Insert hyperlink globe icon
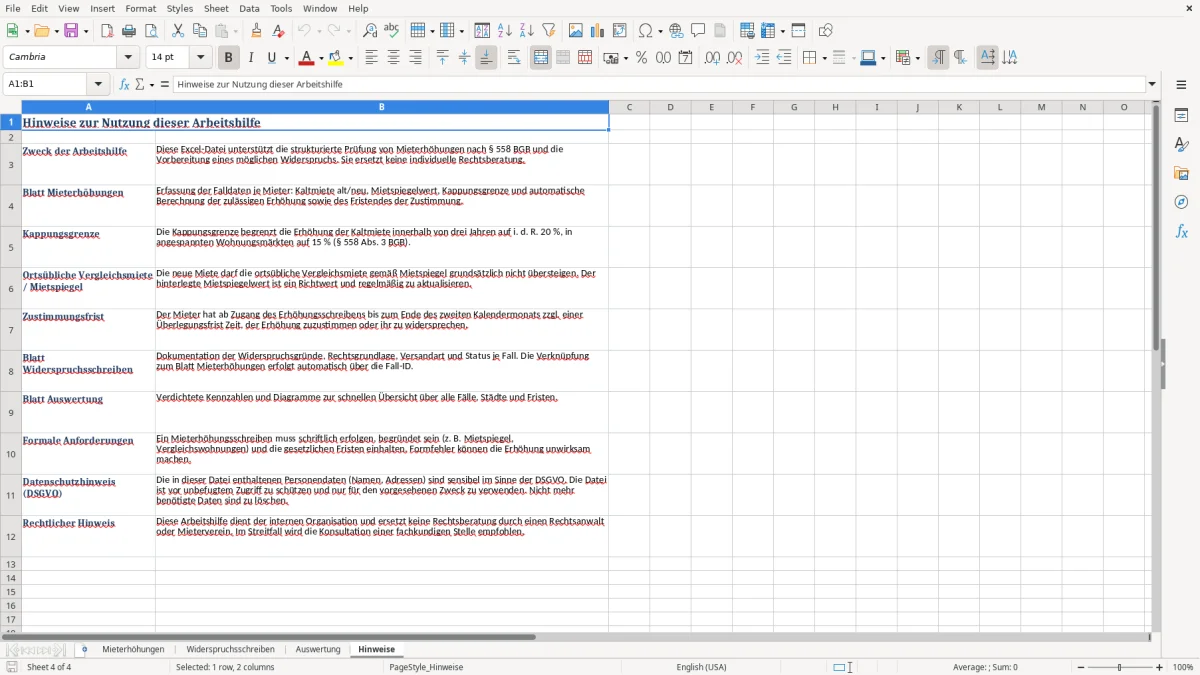Viewport: 1200px width, 675px height. [x=676, y=31]
